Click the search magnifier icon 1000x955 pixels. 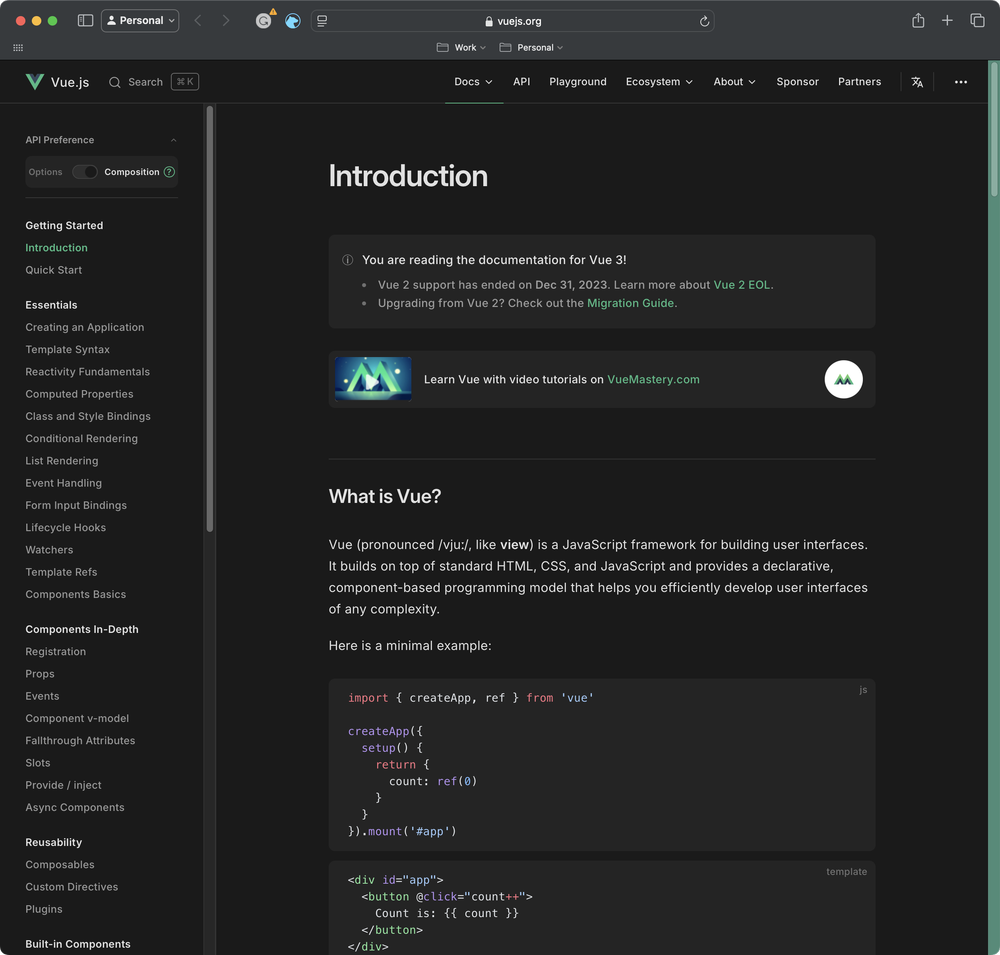(x=115, y=82)
